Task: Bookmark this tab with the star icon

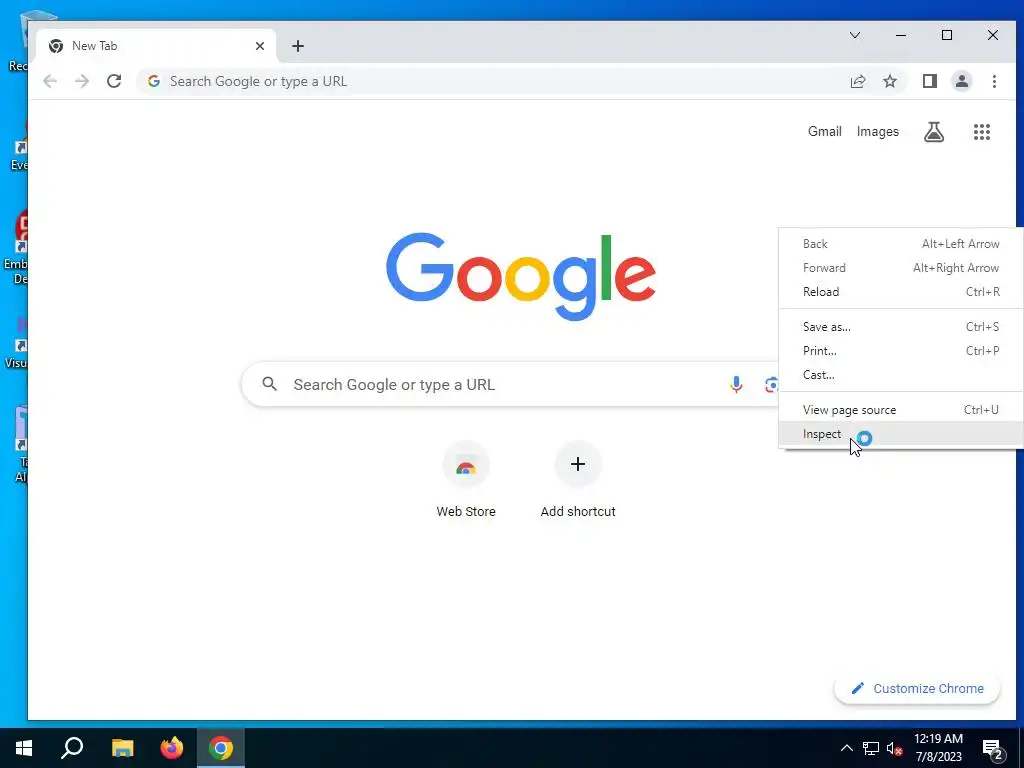Action: tap(889, 81)
